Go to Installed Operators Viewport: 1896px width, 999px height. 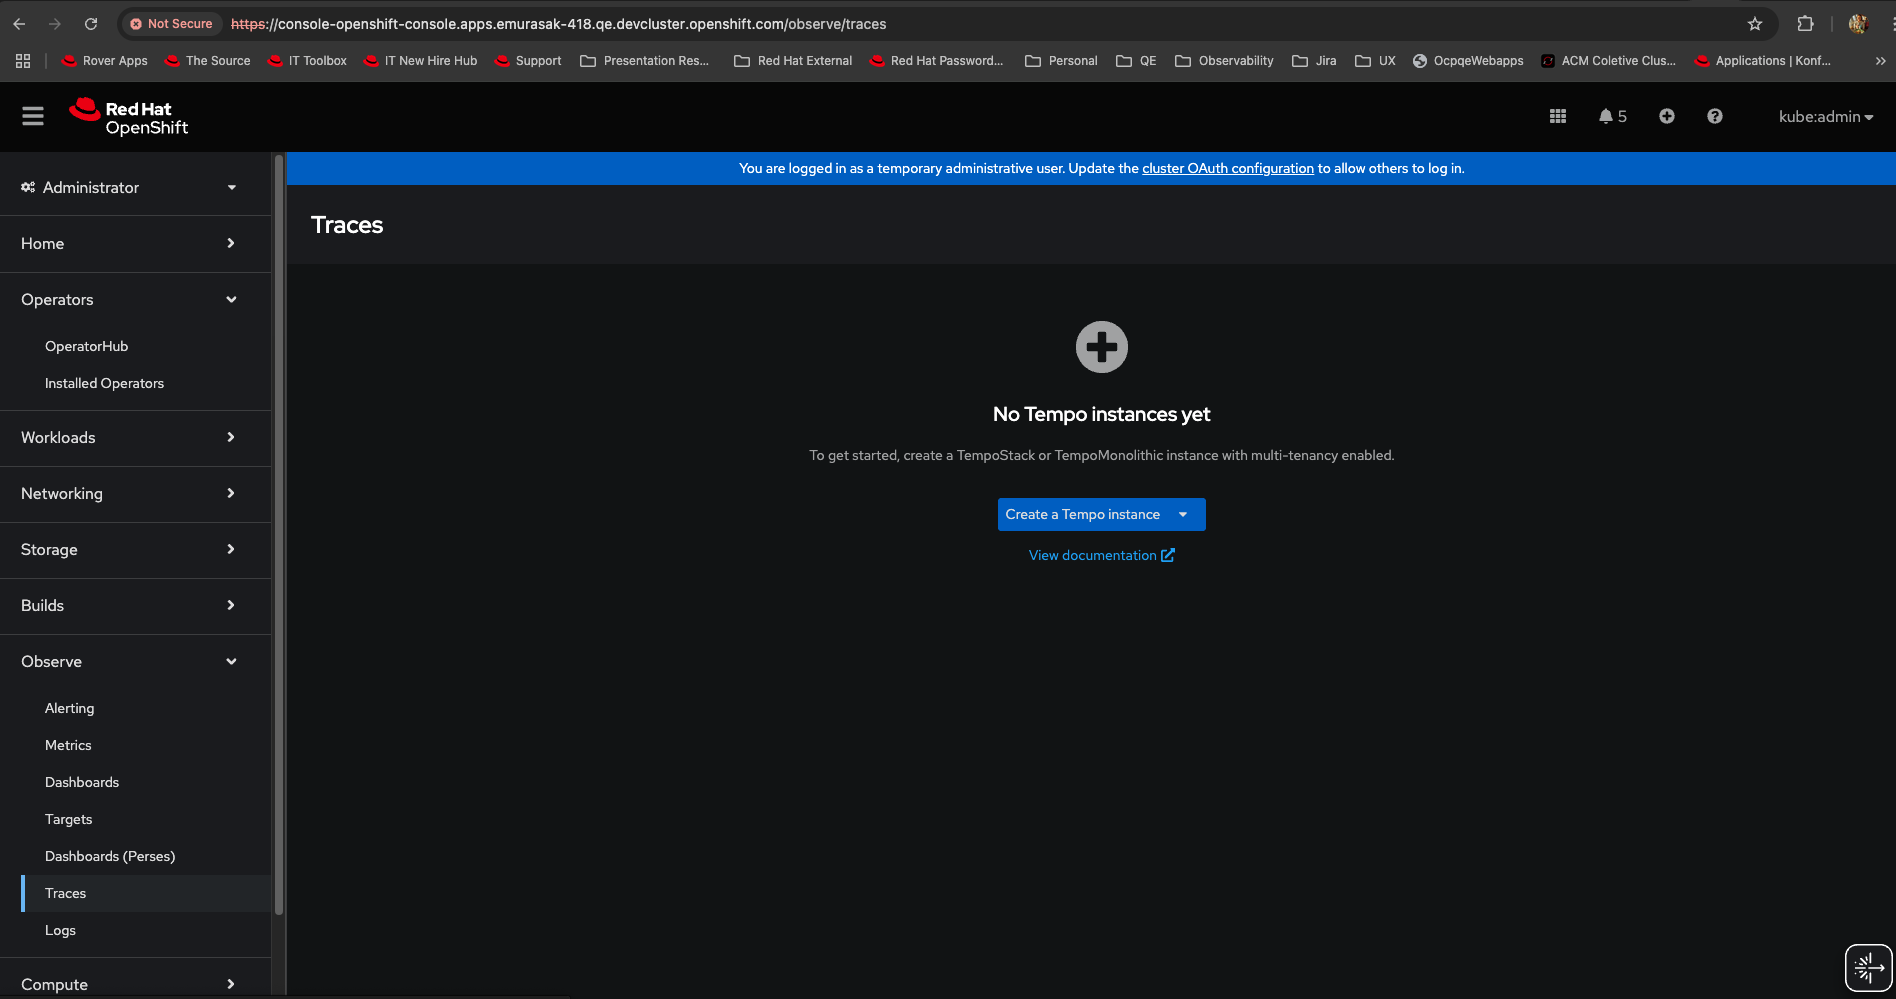click(105, 384)
